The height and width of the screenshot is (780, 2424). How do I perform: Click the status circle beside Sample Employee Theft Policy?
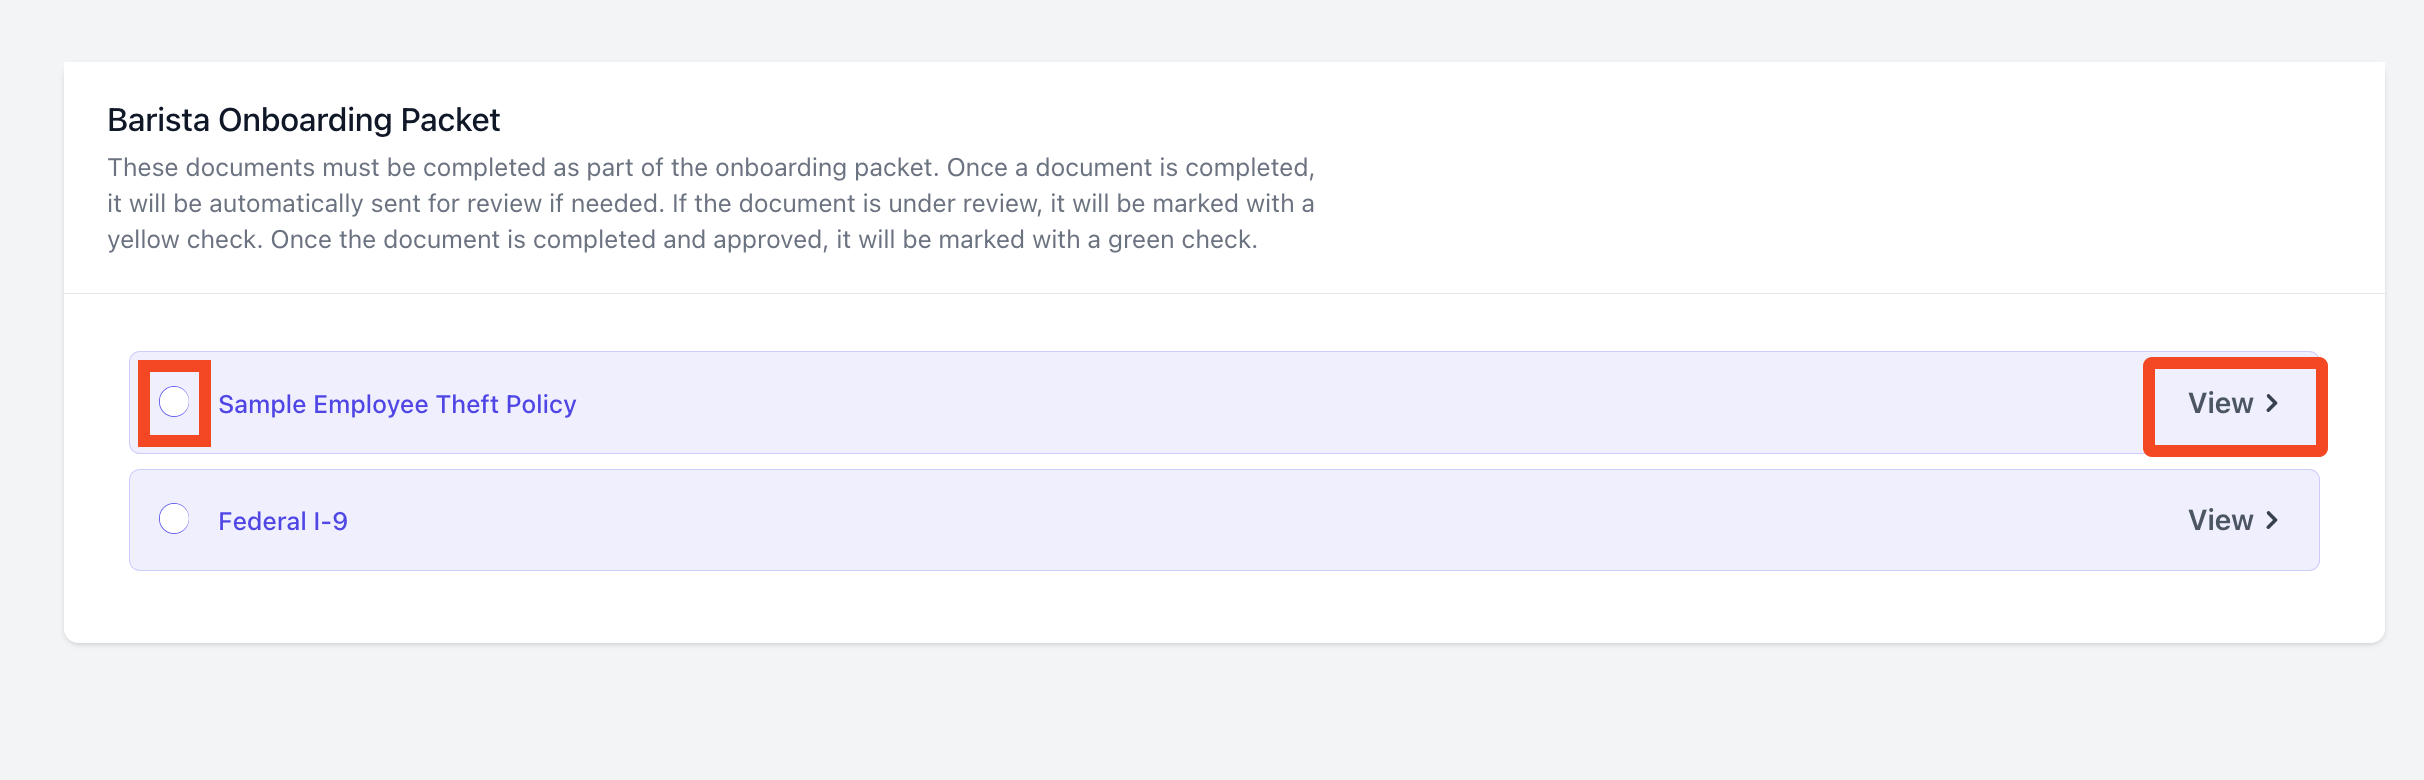[174, 402]
